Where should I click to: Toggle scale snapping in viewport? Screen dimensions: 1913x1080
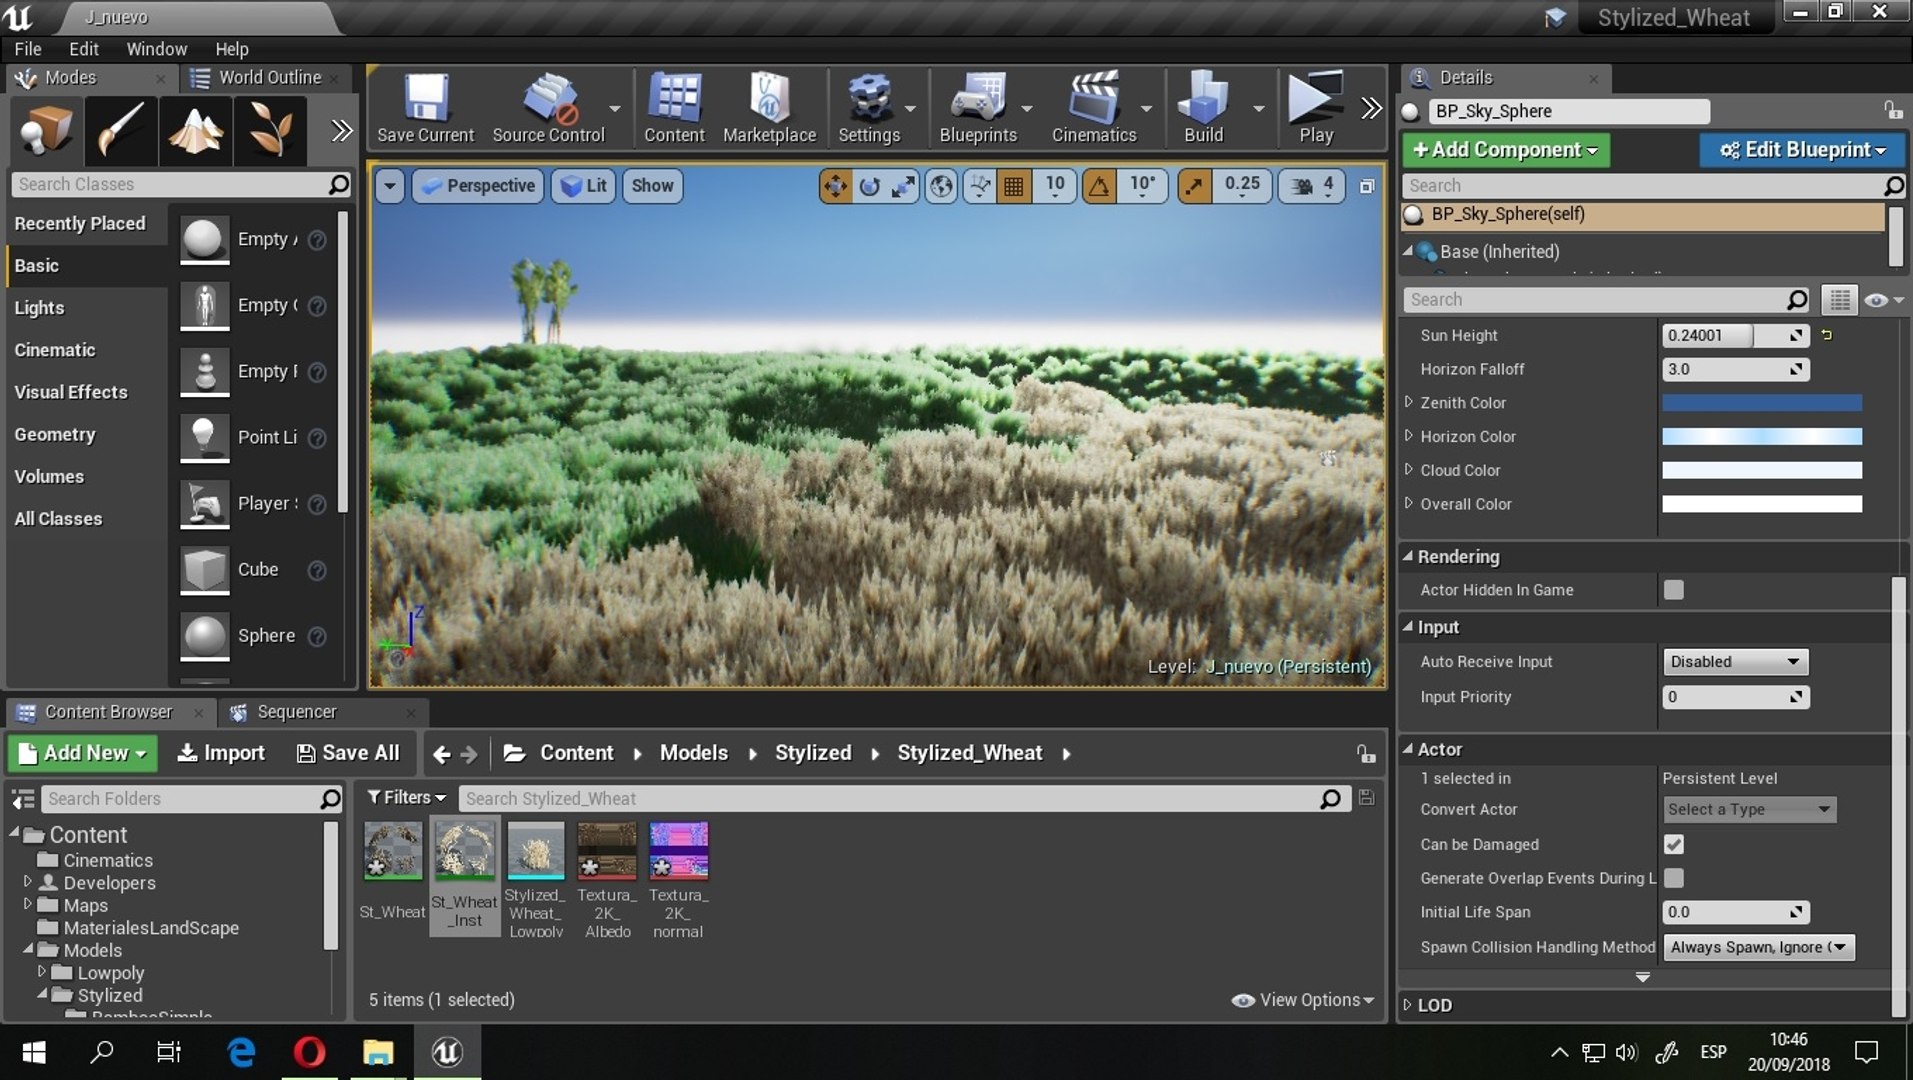pyautogui.click(x=1194, y=186)
